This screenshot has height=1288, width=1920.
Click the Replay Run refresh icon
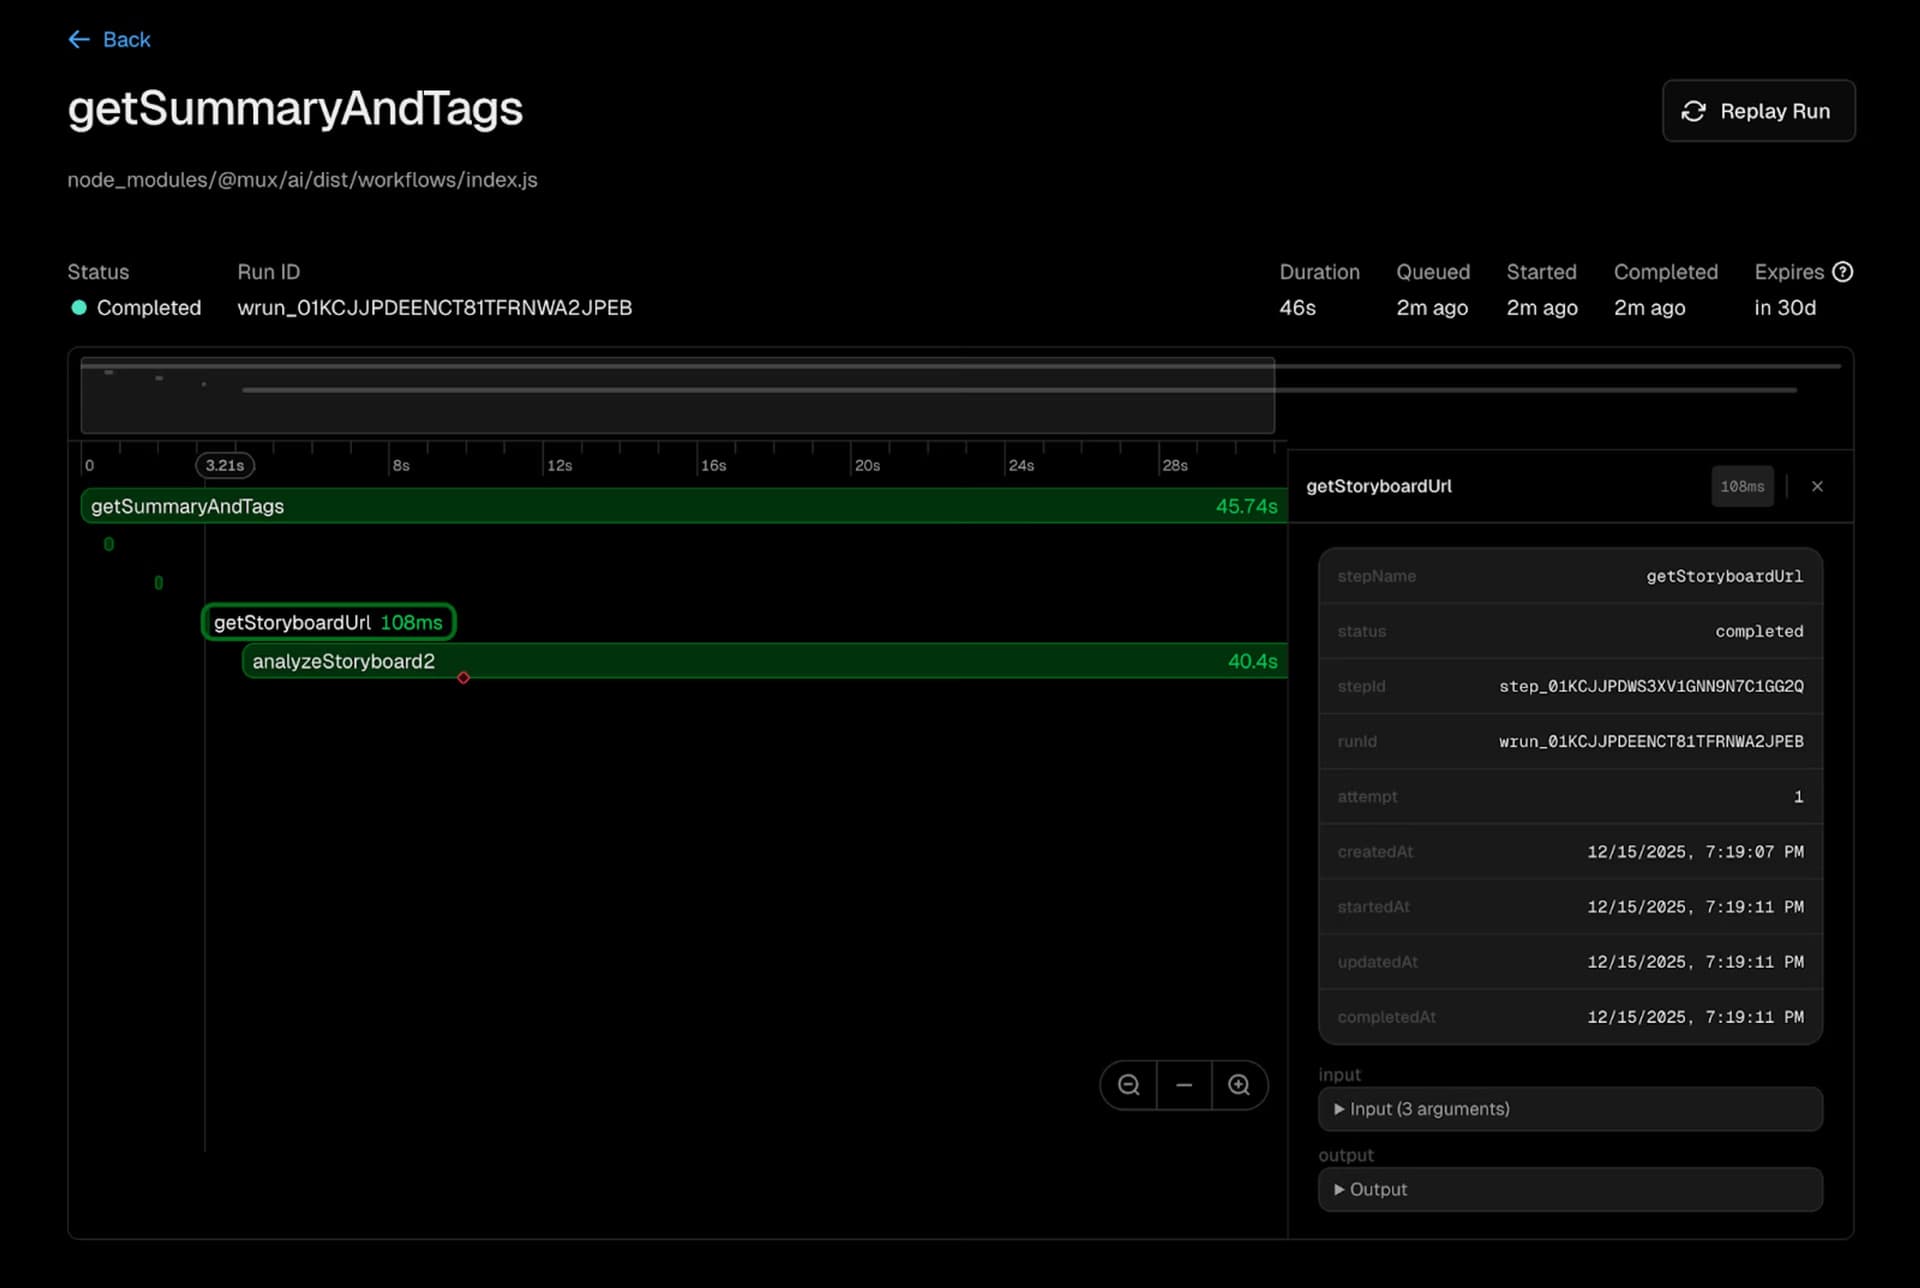coord(1693,111)
